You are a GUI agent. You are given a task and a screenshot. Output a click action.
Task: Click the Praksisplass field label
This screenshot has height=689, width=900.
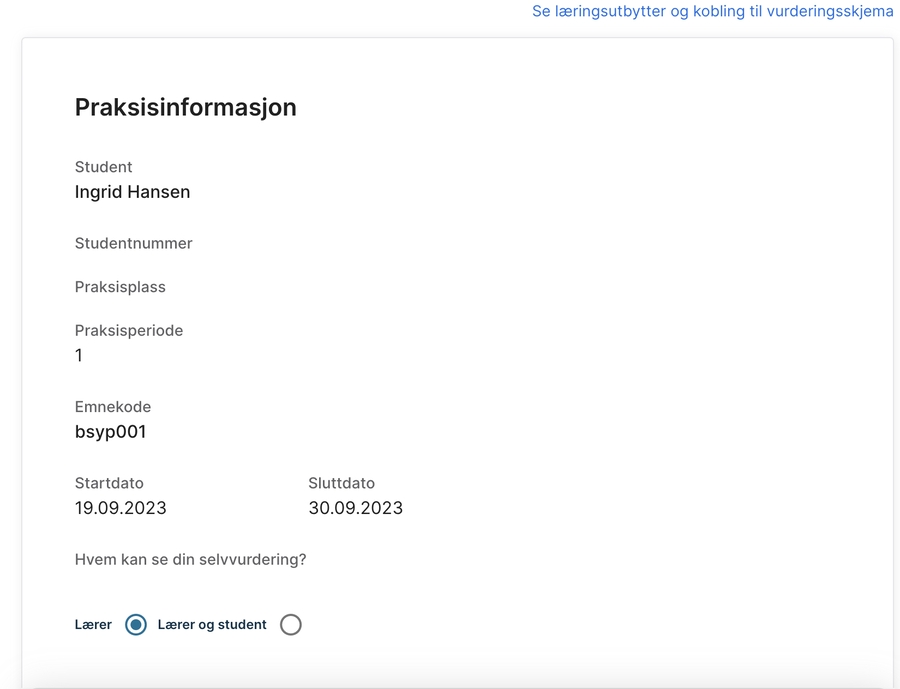tap(120, 287)
